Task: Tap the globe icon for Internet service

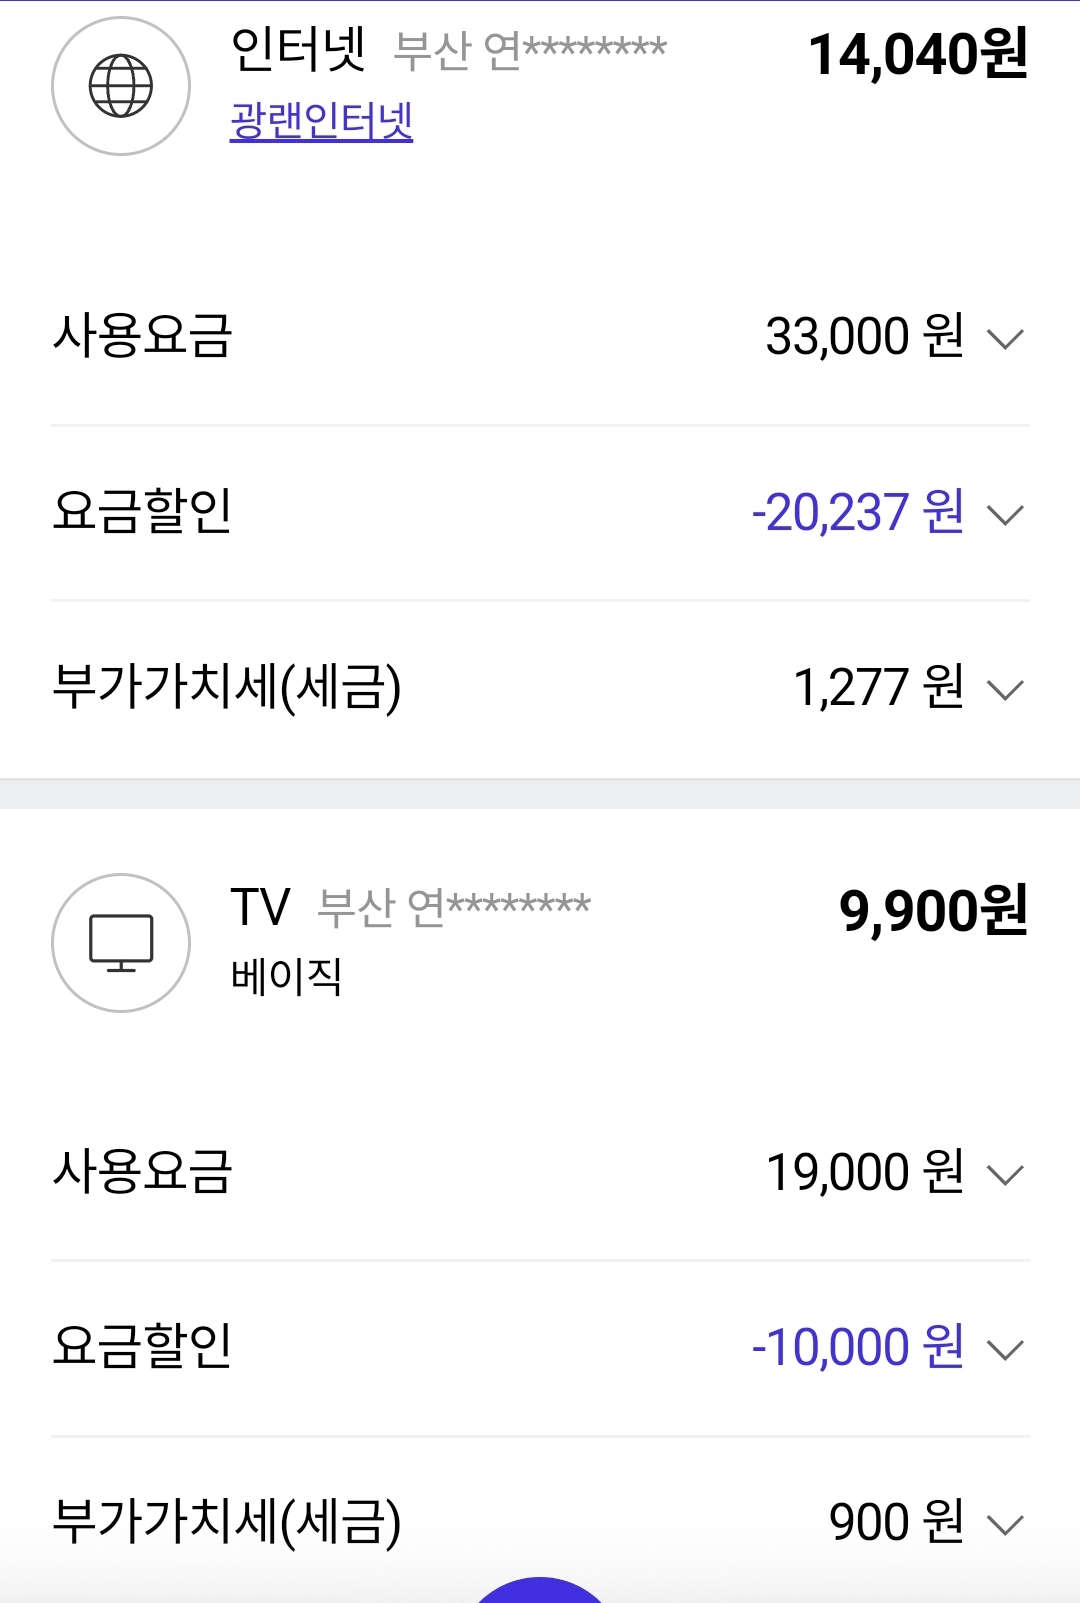Action: (121, 86)
